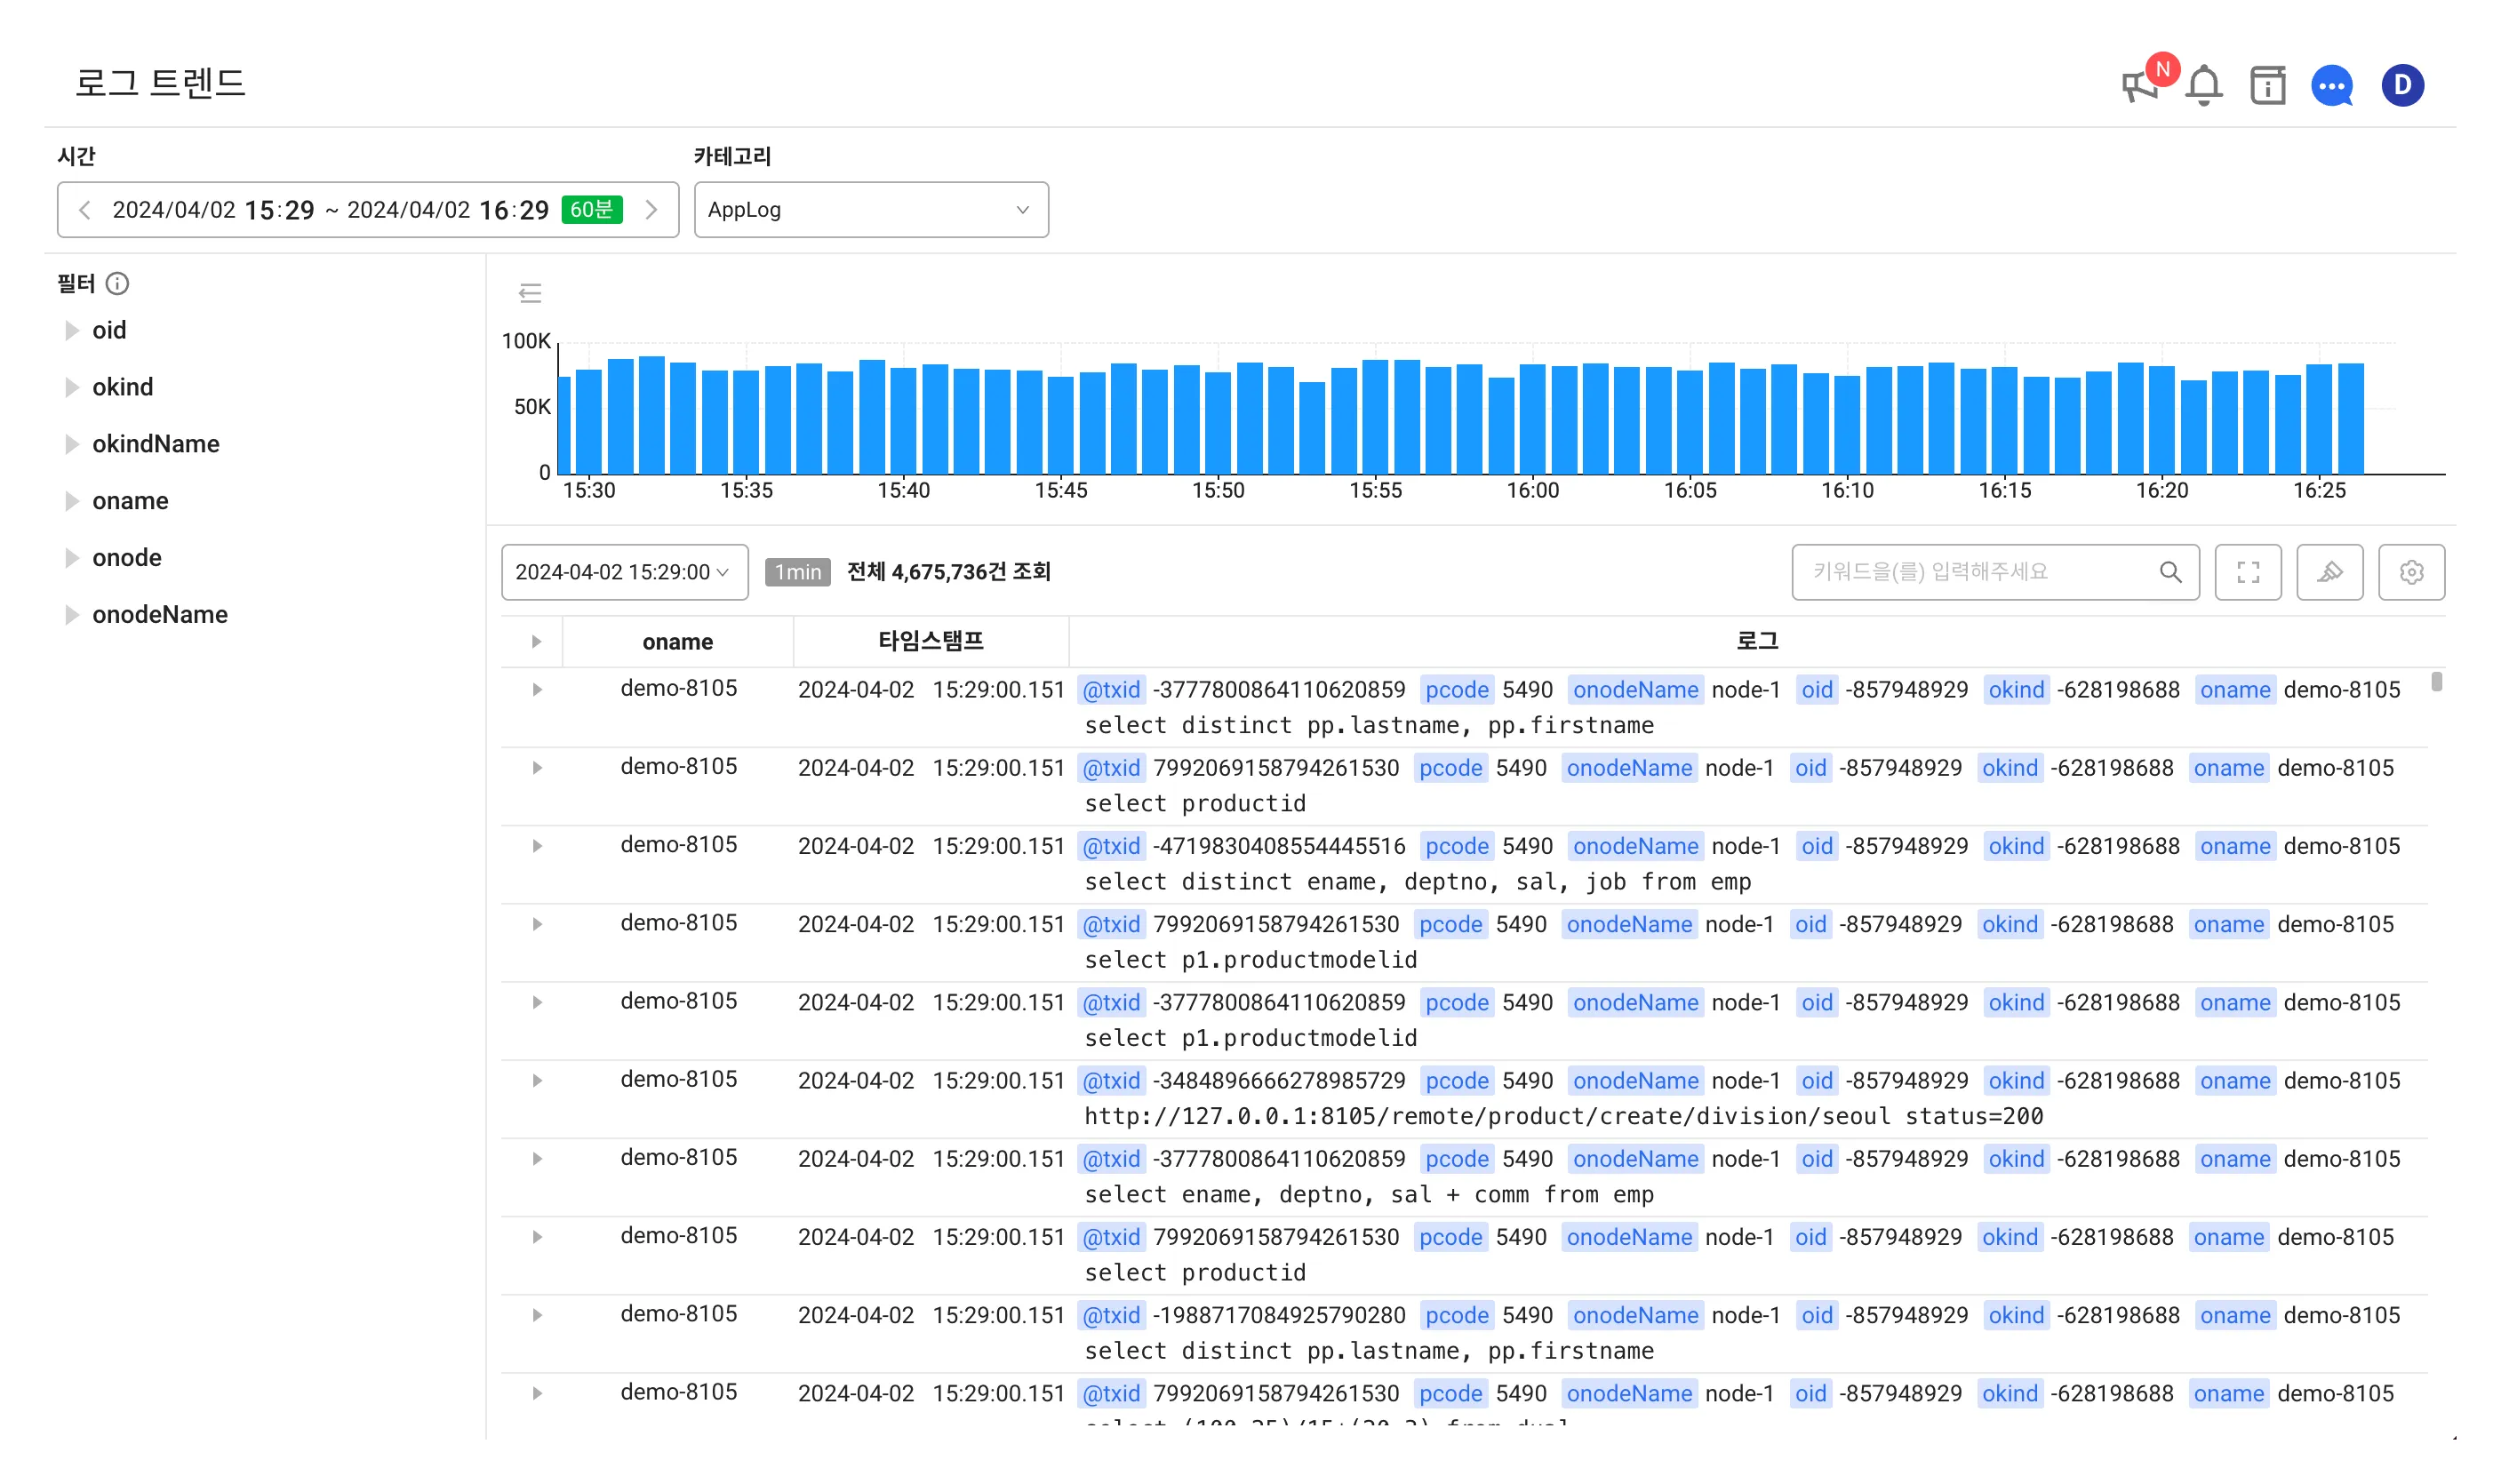The image size is (2501, 1484).
Task: Click the highlighter icon button
Action: click(x=2329, y=572)
